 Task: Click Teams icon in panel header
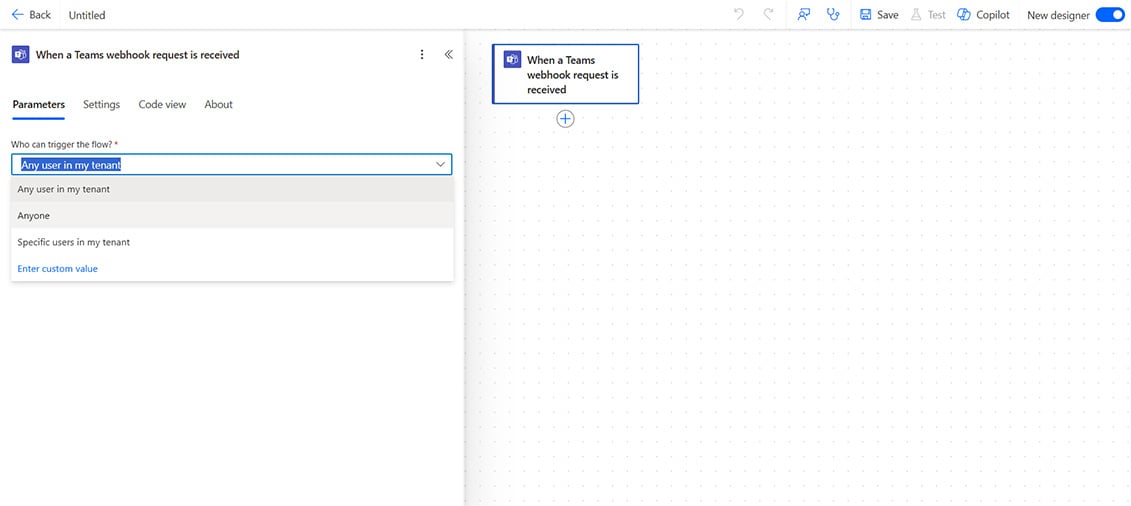[20, 55]
